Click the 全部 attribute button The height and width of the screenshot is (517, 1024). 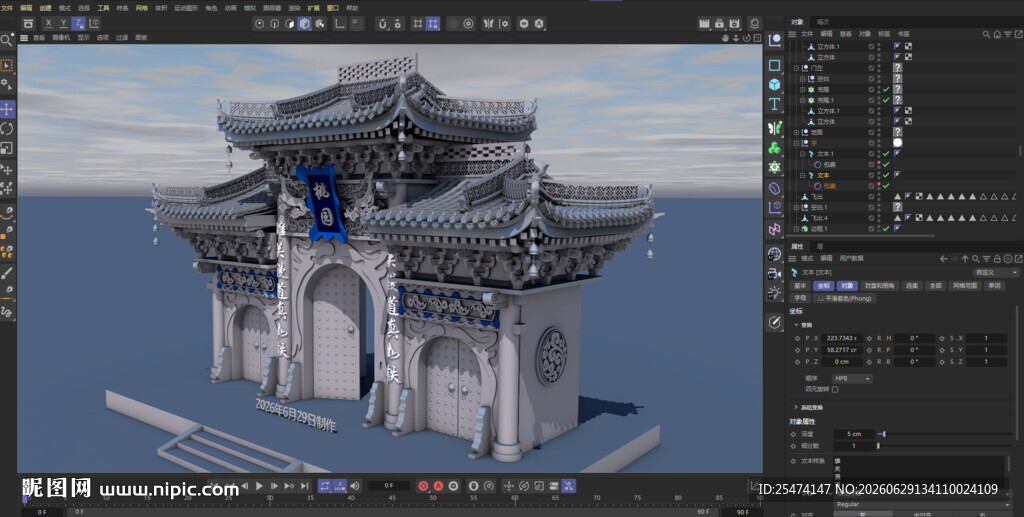[935, 286]
